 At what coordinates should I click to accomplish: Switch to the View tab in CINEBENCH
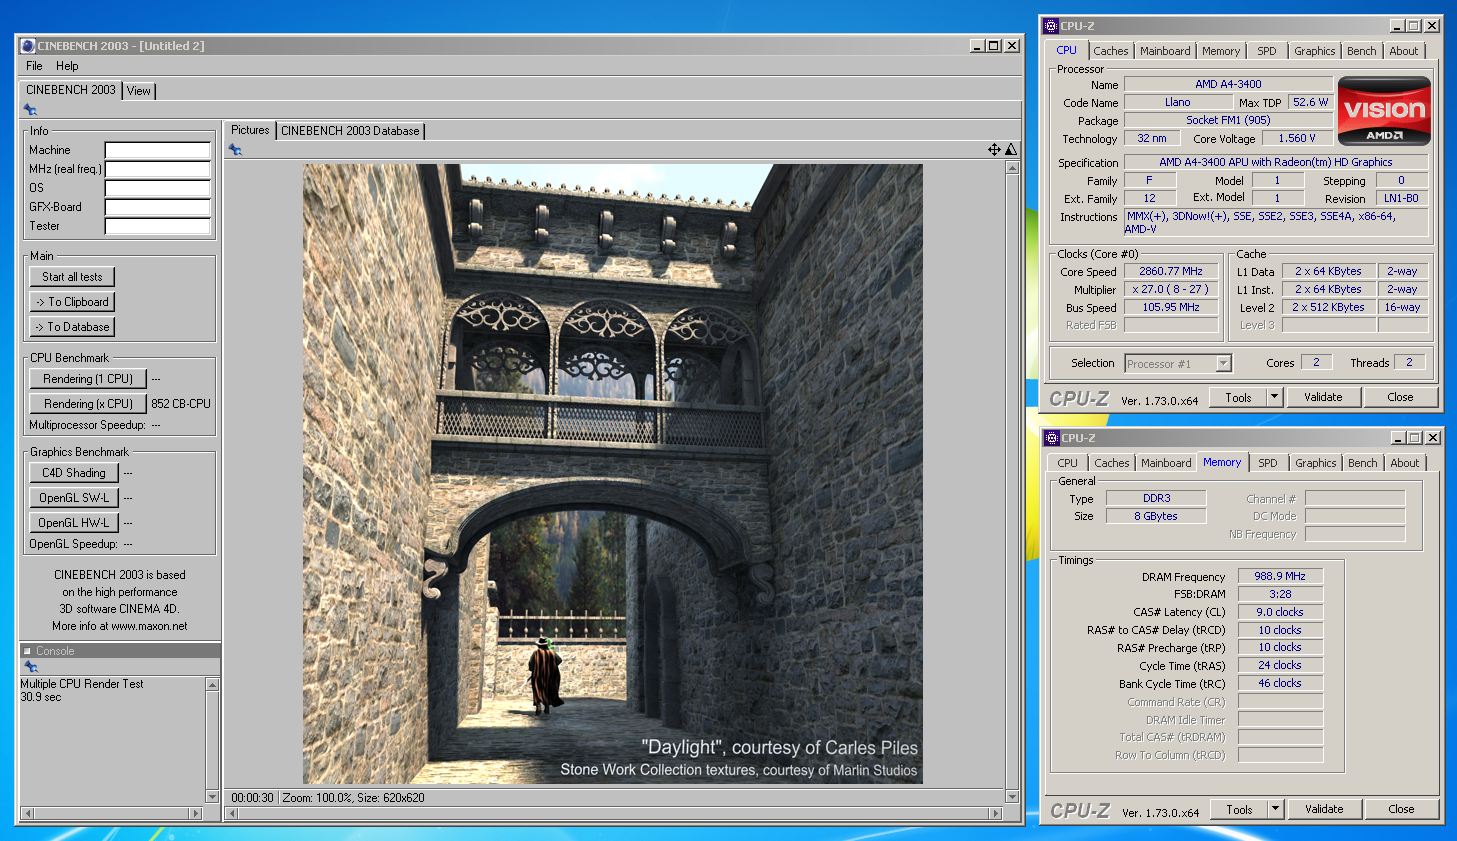(139, 91)
